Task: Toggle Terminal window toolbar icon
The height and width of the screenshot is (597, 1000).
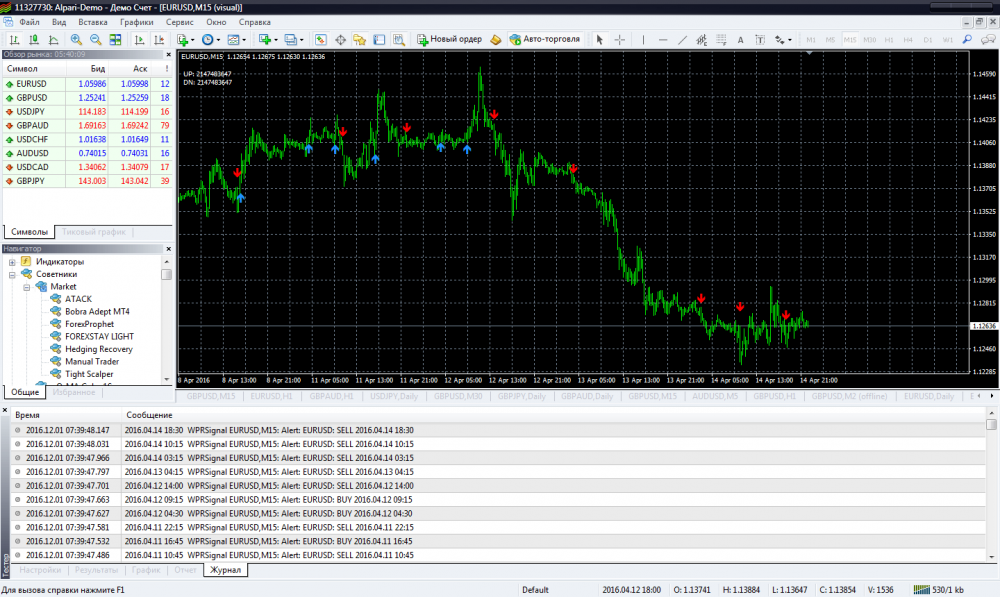Action: tap(379, 40)
